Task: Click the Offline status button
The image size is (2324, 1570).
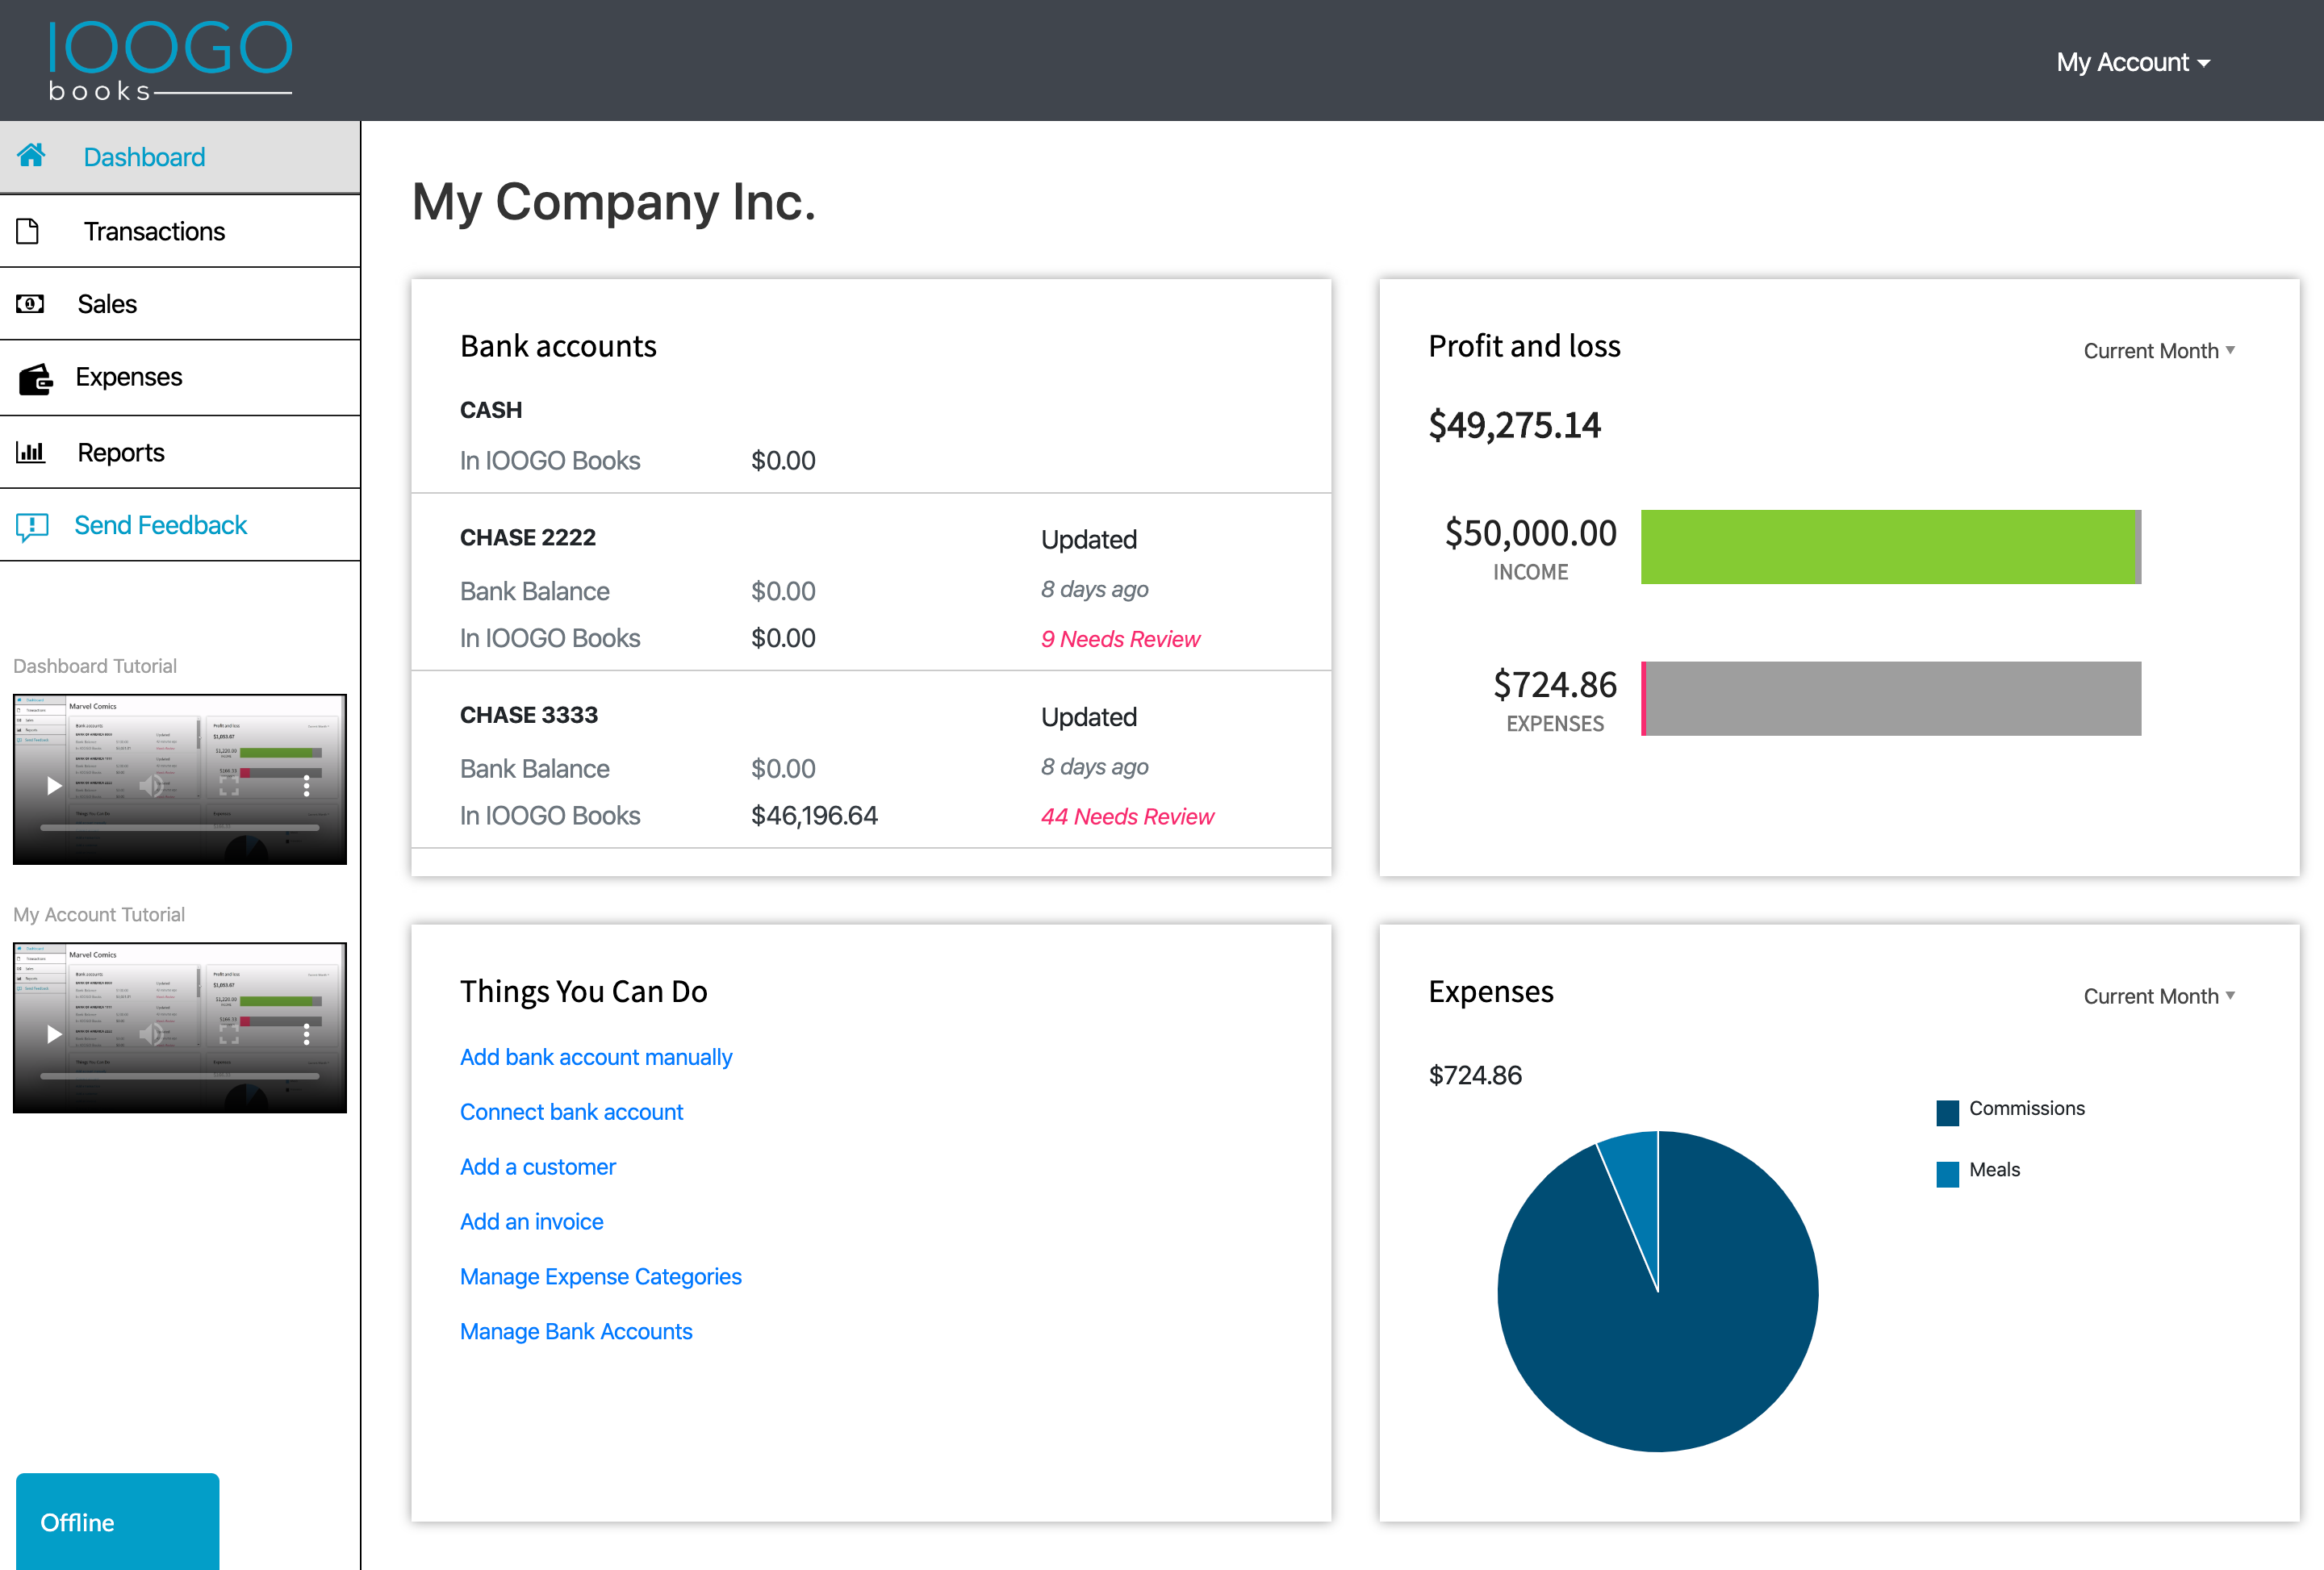Action: click(118, 1521)
